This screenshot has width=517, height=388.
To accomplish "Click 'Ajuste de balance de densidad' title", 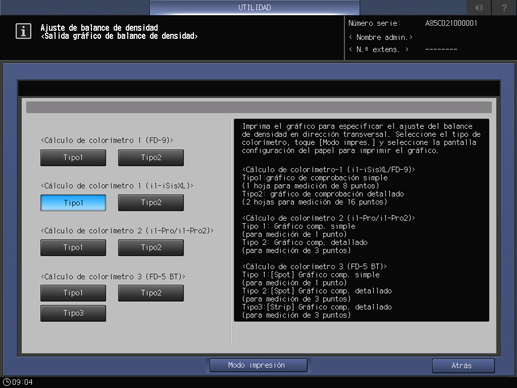I will pos(99,28).
